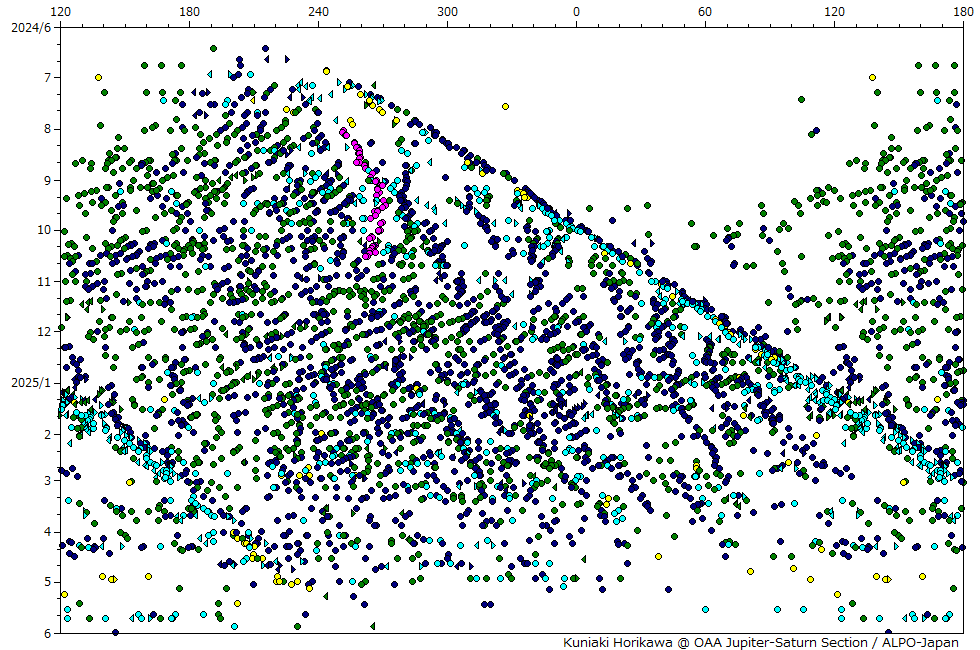Click the bottommost magenta data point
This screenshot has width=980, height=650.
point(366,255)
